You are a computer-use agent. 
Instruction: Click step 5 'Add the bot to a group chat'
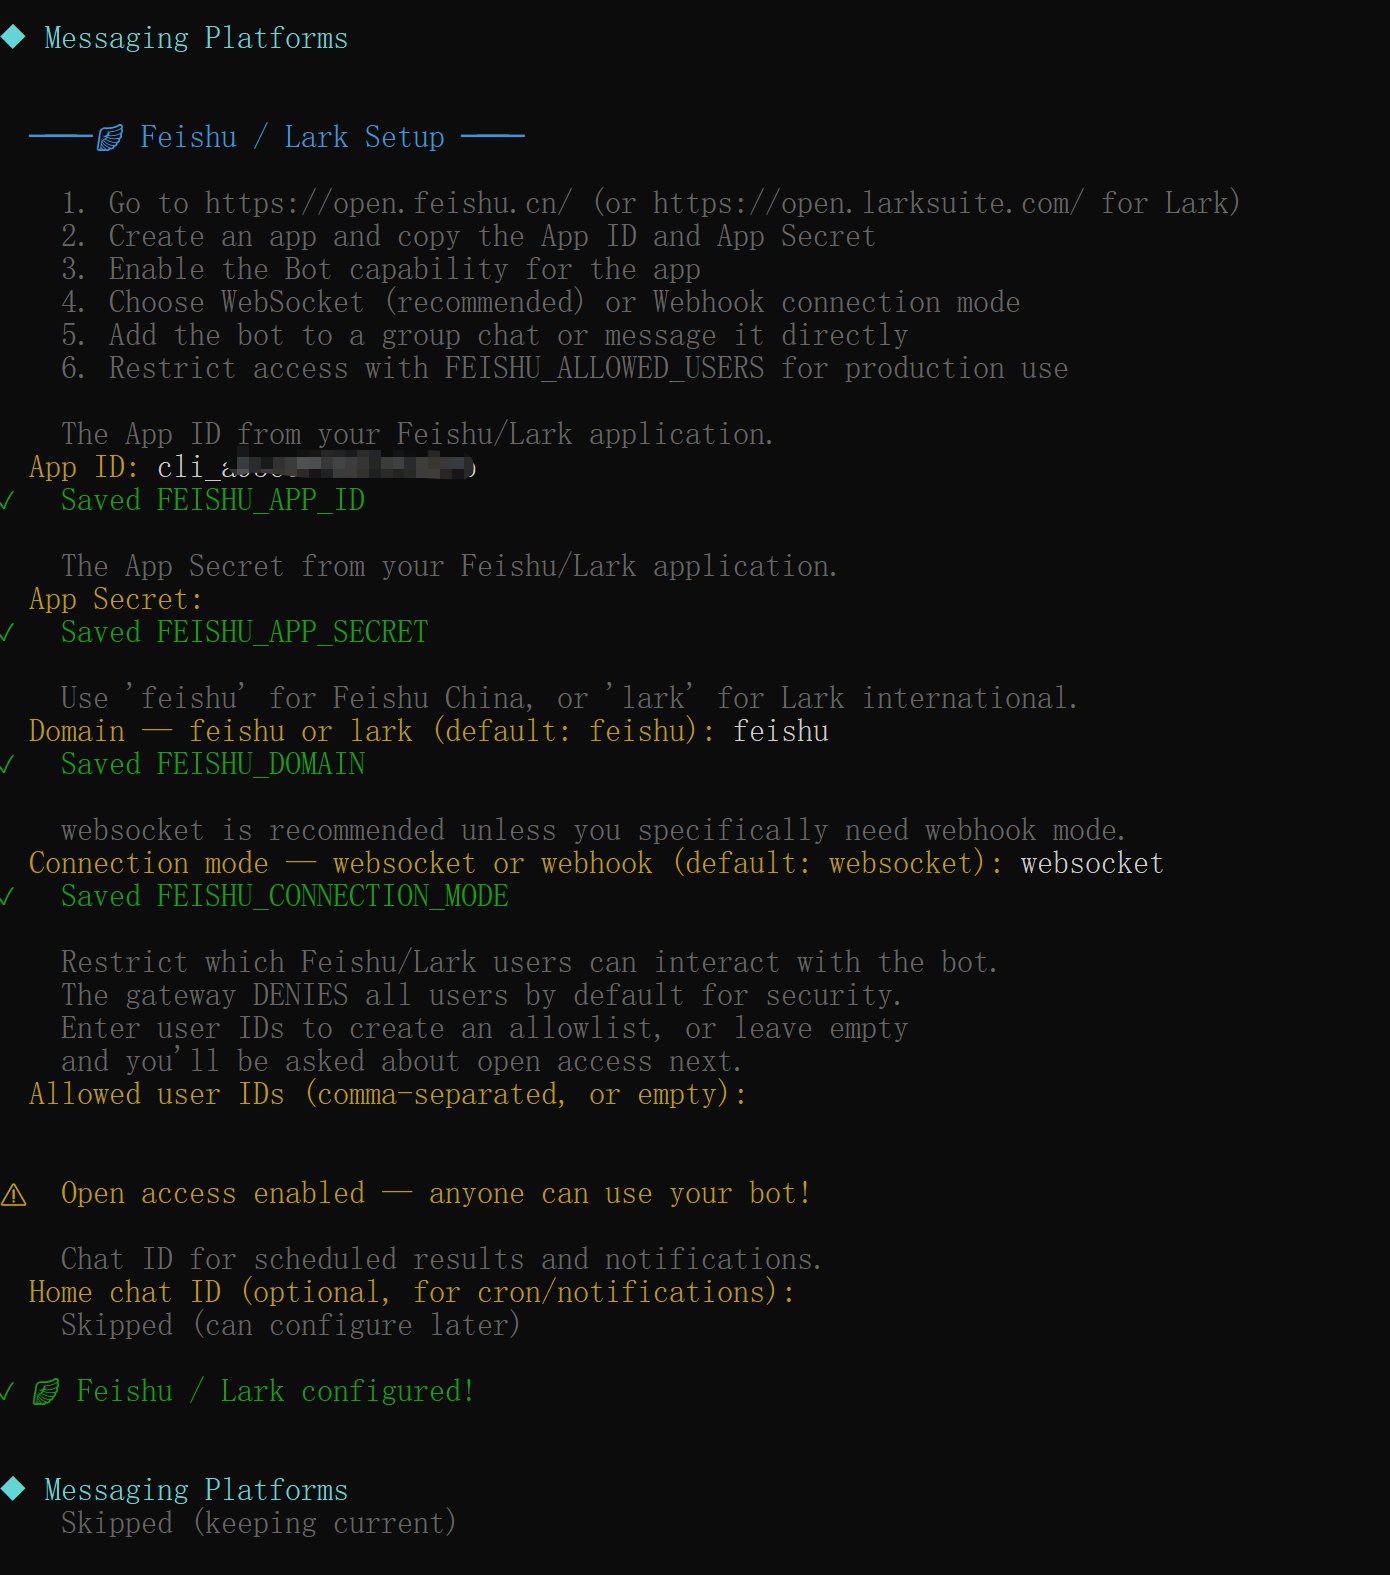pyautogui.click(x=485, y=335)
